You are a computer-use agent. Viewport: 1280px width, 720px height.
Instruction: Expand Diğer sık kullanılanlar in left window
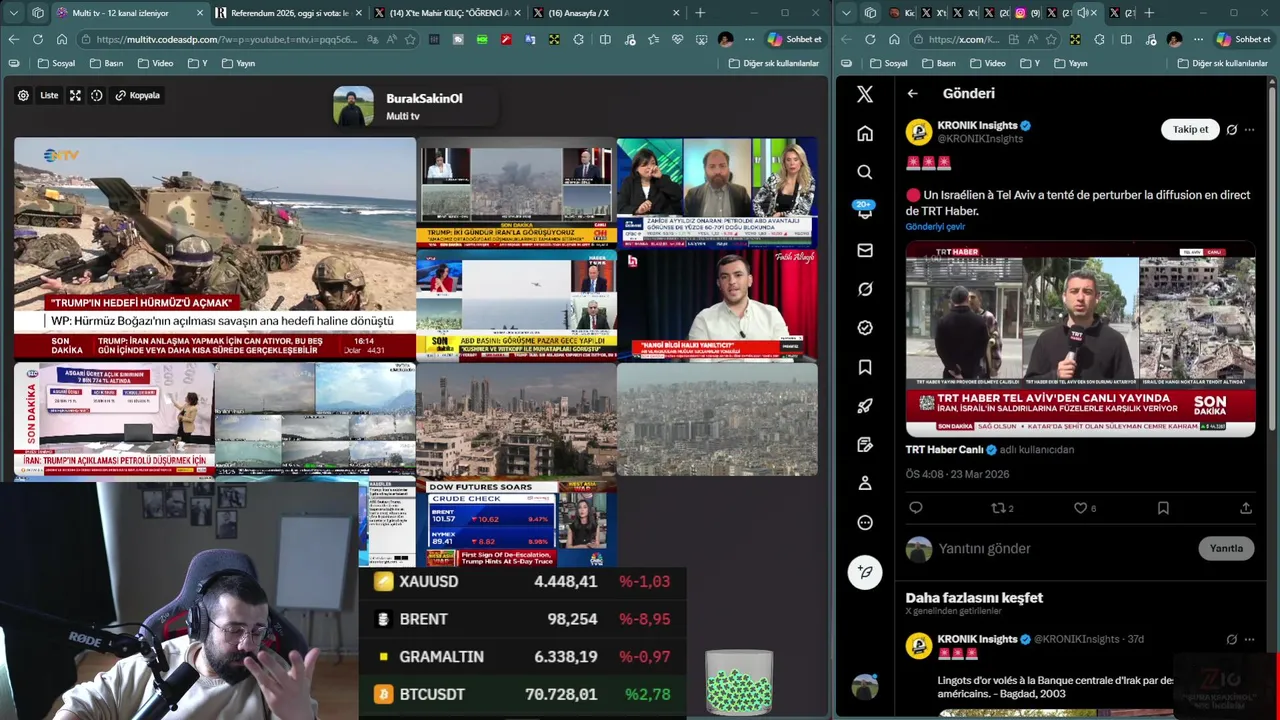[x=774, y=63]
